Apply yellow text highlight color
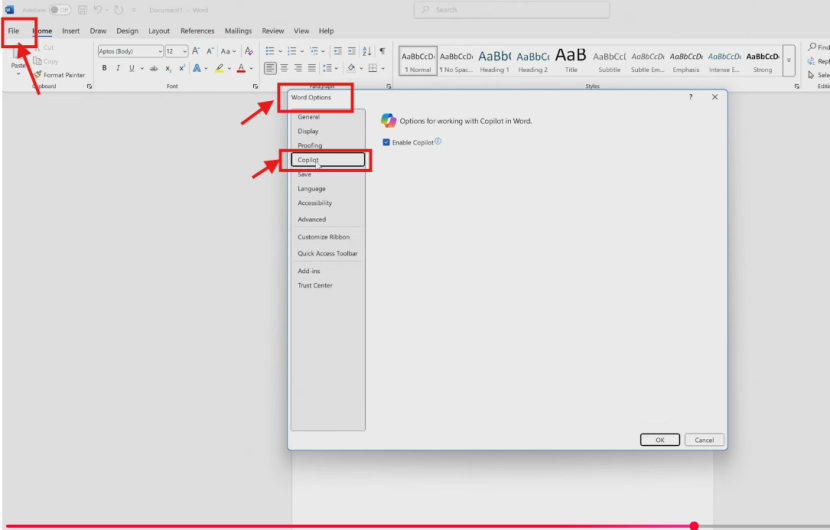830x530 pixels. coord(219,68)
